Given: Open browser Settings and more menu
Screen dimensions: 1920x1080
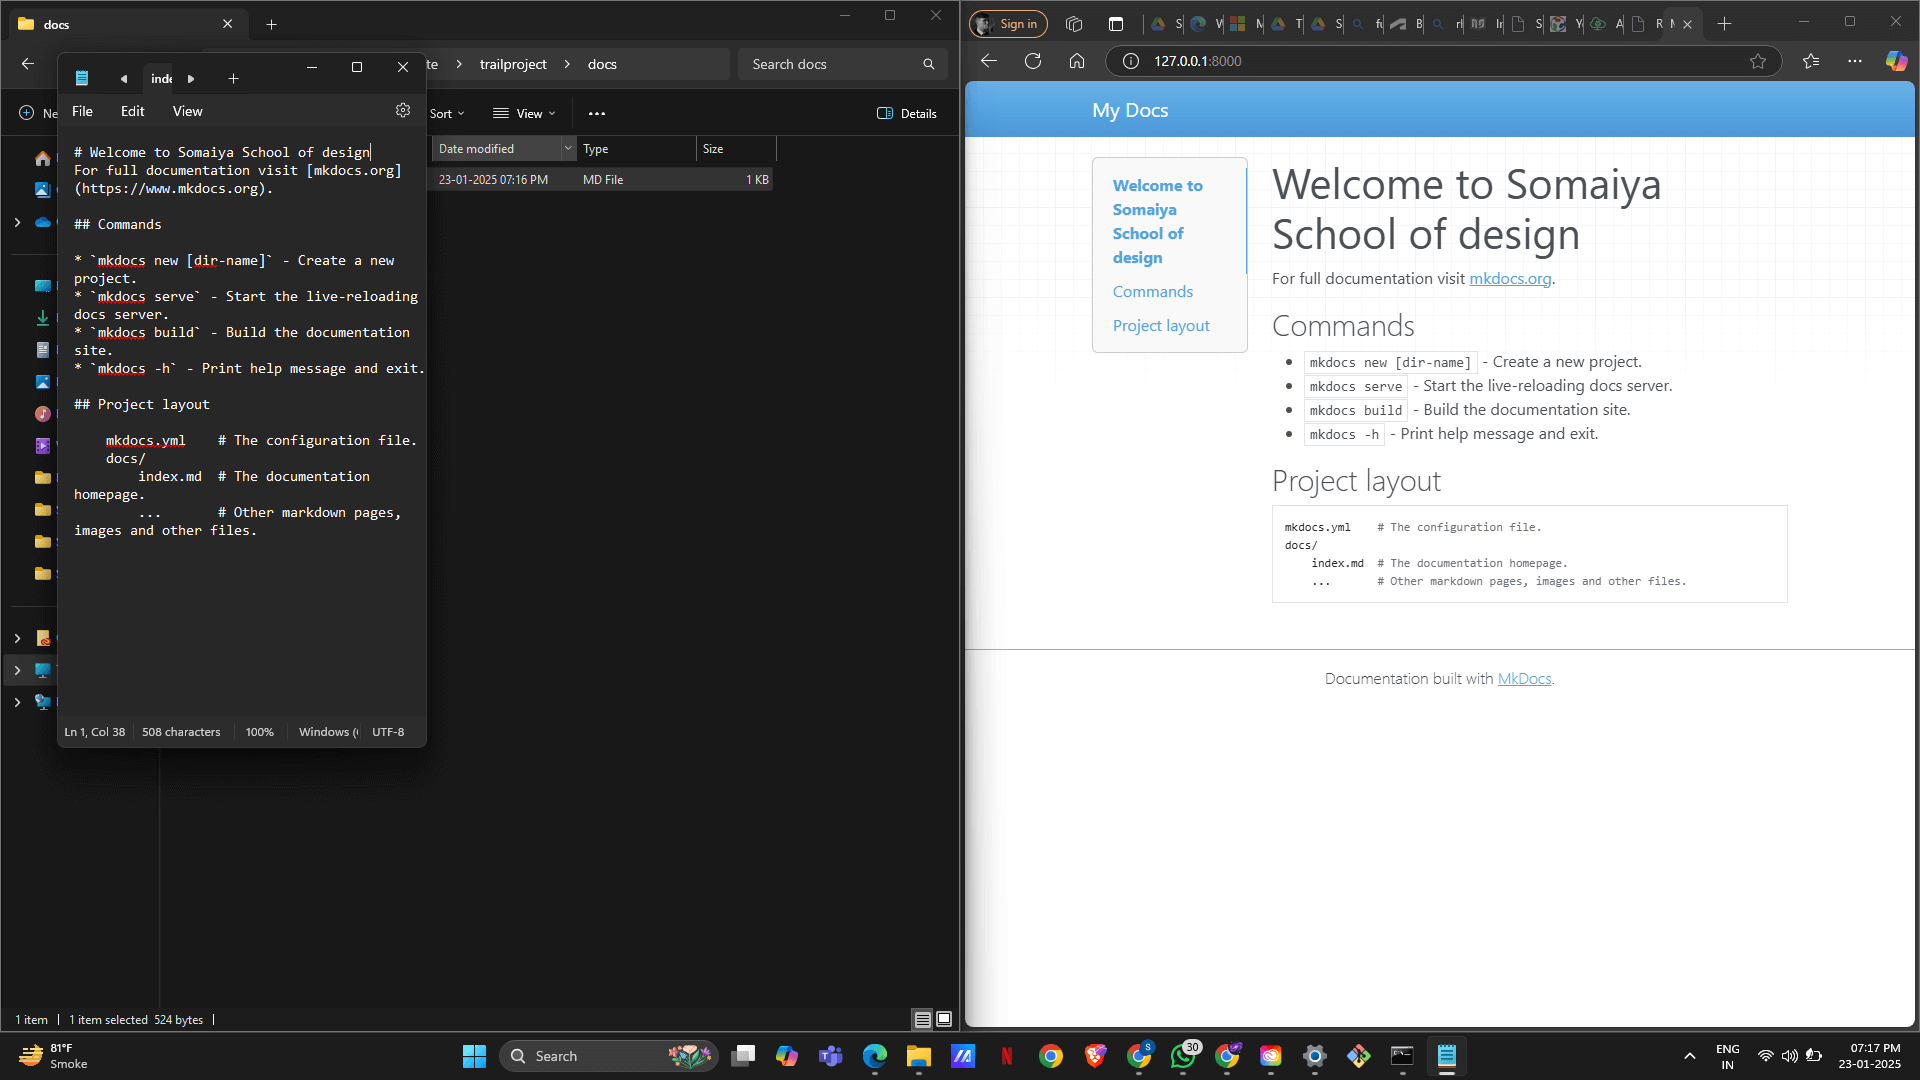Looking at the screenshot, I should [x=1855, y=61].
